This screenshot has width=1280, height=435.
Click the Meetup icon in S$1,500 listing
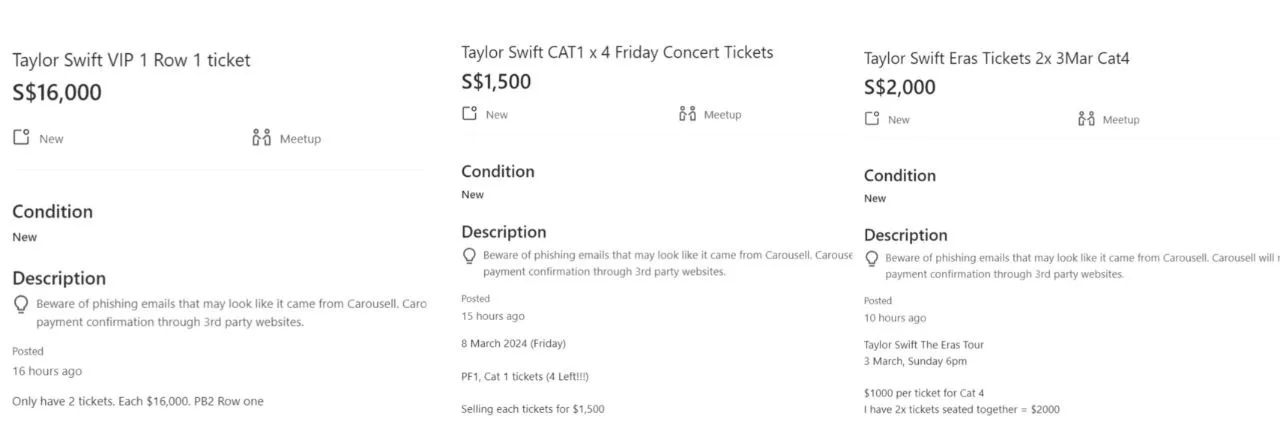(687, 114)
